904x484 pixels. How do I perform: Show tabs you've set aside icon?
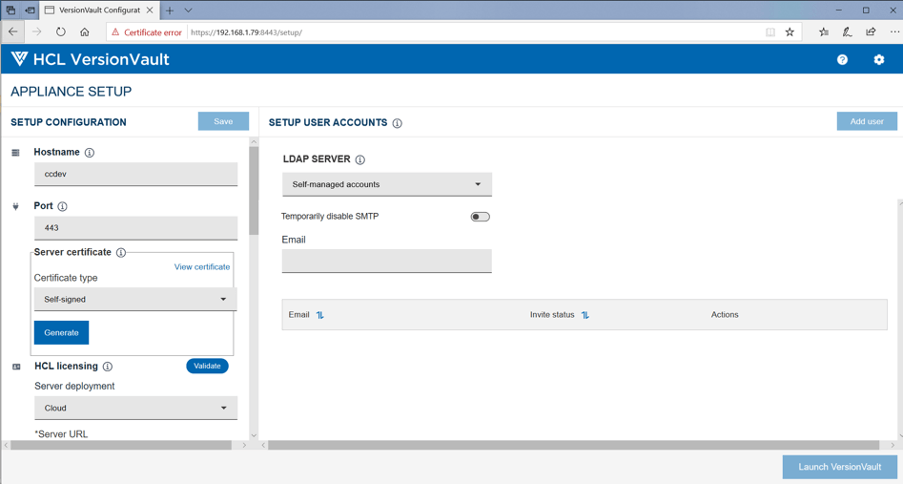click(10, 10)
